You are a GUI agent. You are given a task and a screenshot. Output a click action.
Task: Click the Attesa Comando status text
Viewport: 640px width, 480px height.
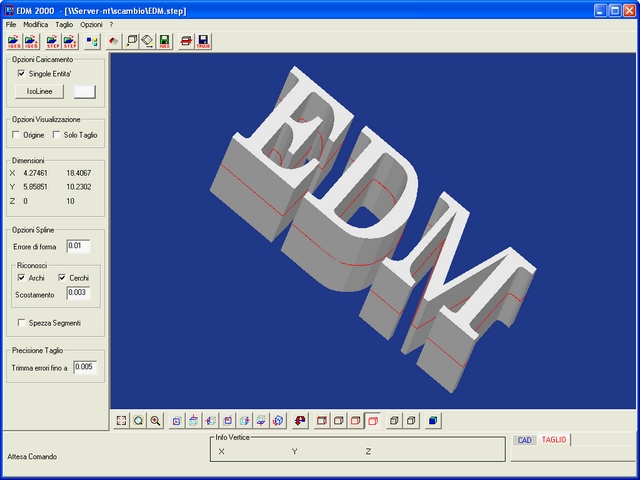point(32,457)
